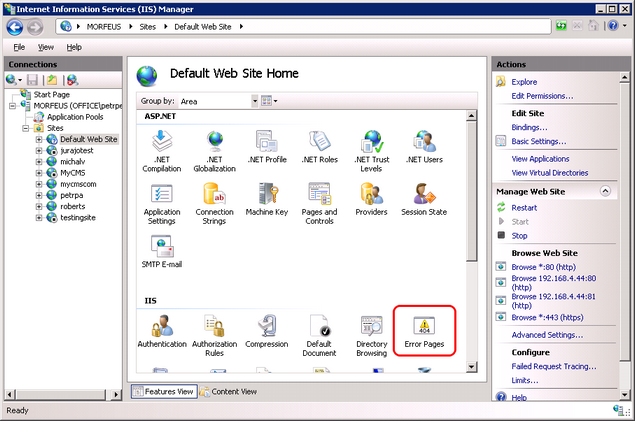Collapse the Manage Web Site section
This screenshot has width=635, height=421.
(x=605, y=191)
